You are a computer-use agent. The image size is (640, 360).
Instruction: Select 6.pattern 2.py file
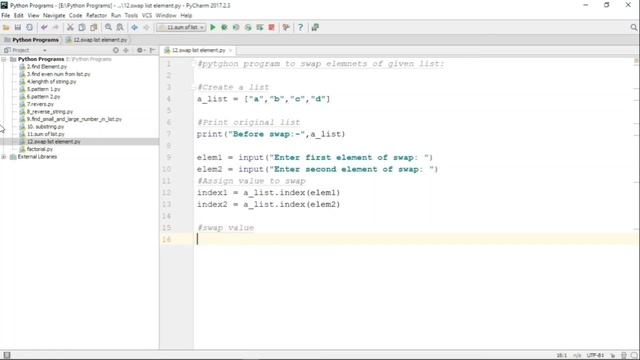[x=43, y=97]
